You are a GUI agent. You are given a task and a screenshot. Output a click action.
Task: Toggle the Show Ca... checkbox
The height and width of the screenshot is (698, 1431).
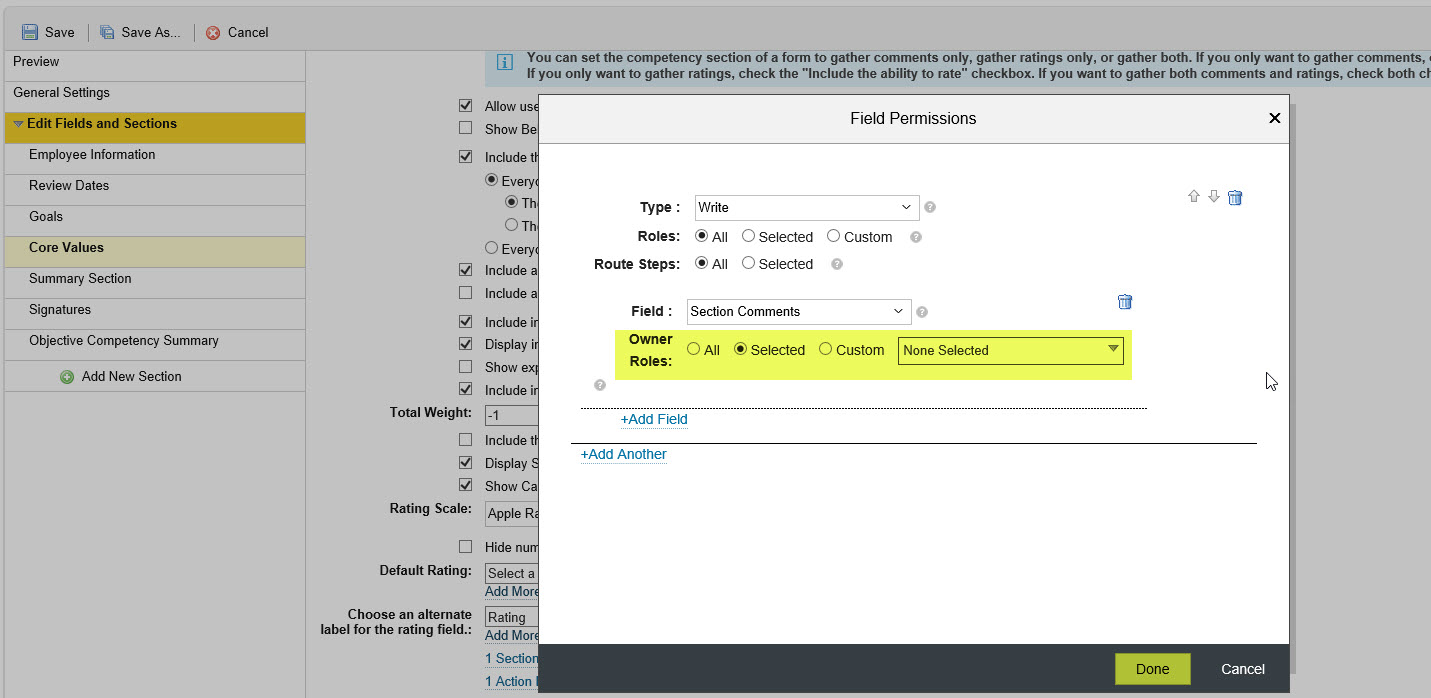(x=465, y=485)
